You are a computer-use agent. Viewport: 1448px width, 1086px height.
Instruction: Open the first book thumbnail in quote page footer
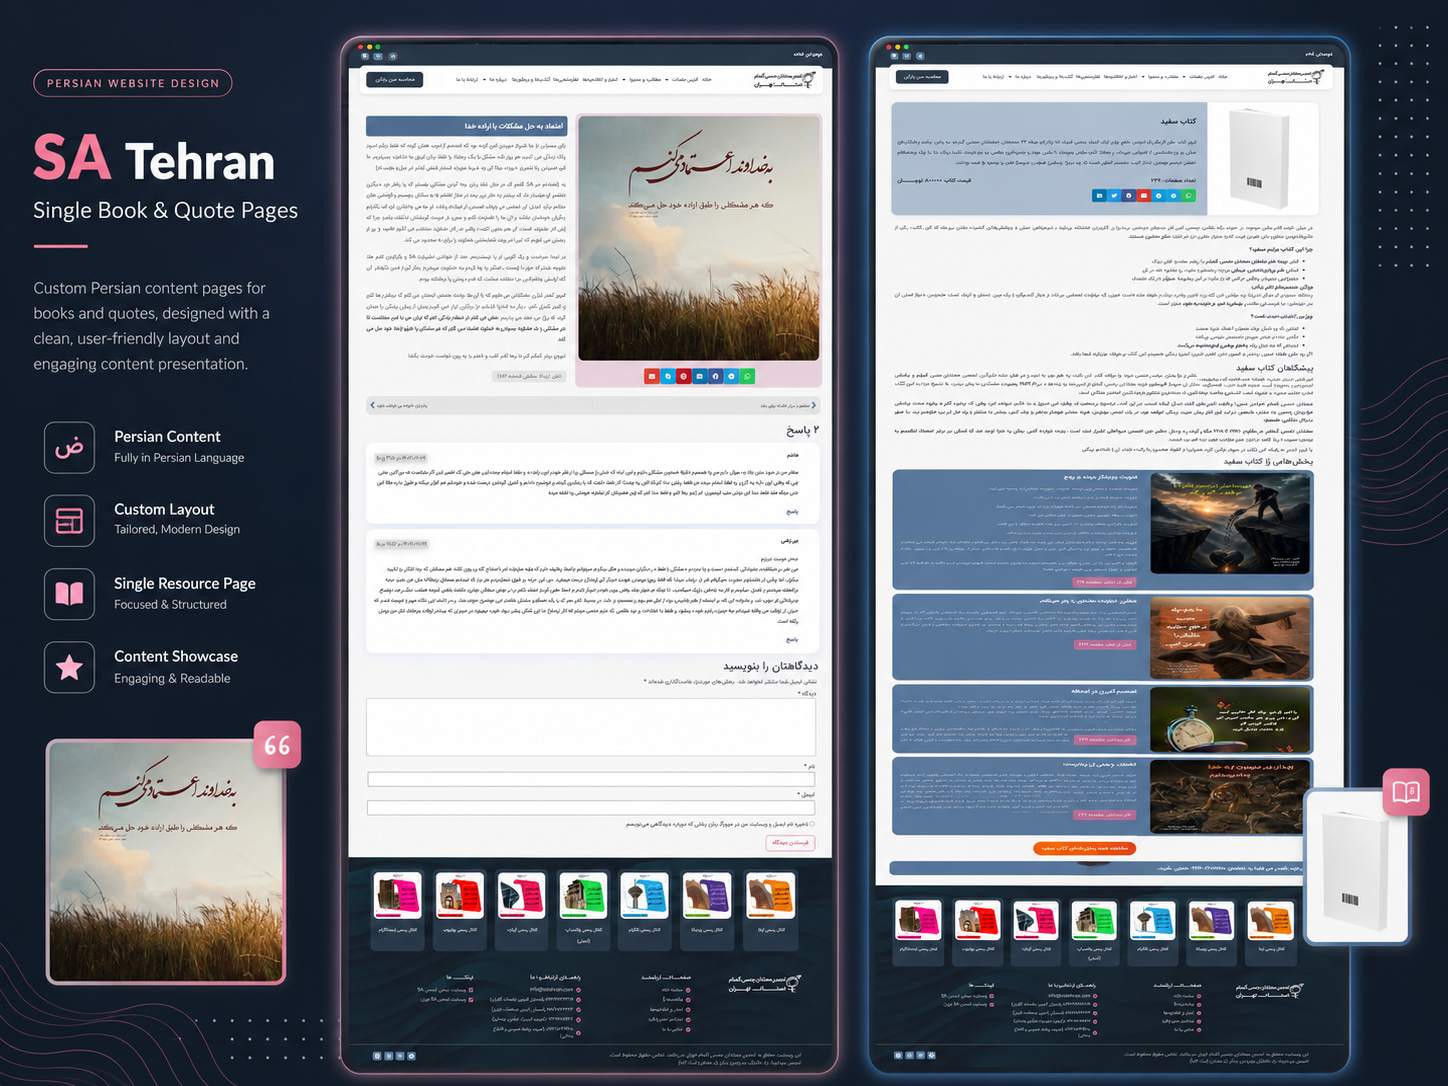coord(397,896)
